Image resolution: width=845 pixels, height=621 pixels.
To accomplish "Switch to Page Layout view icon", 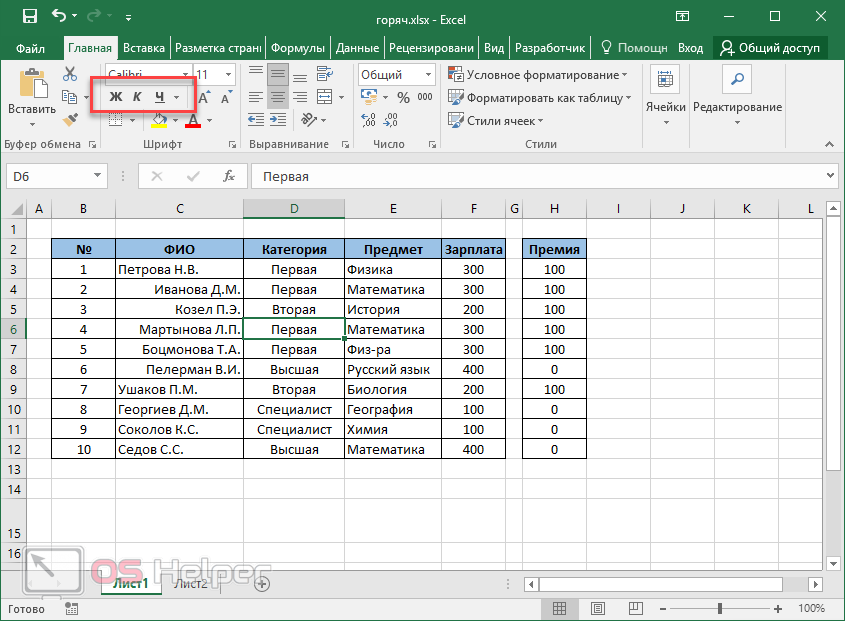I will [597, 608].
